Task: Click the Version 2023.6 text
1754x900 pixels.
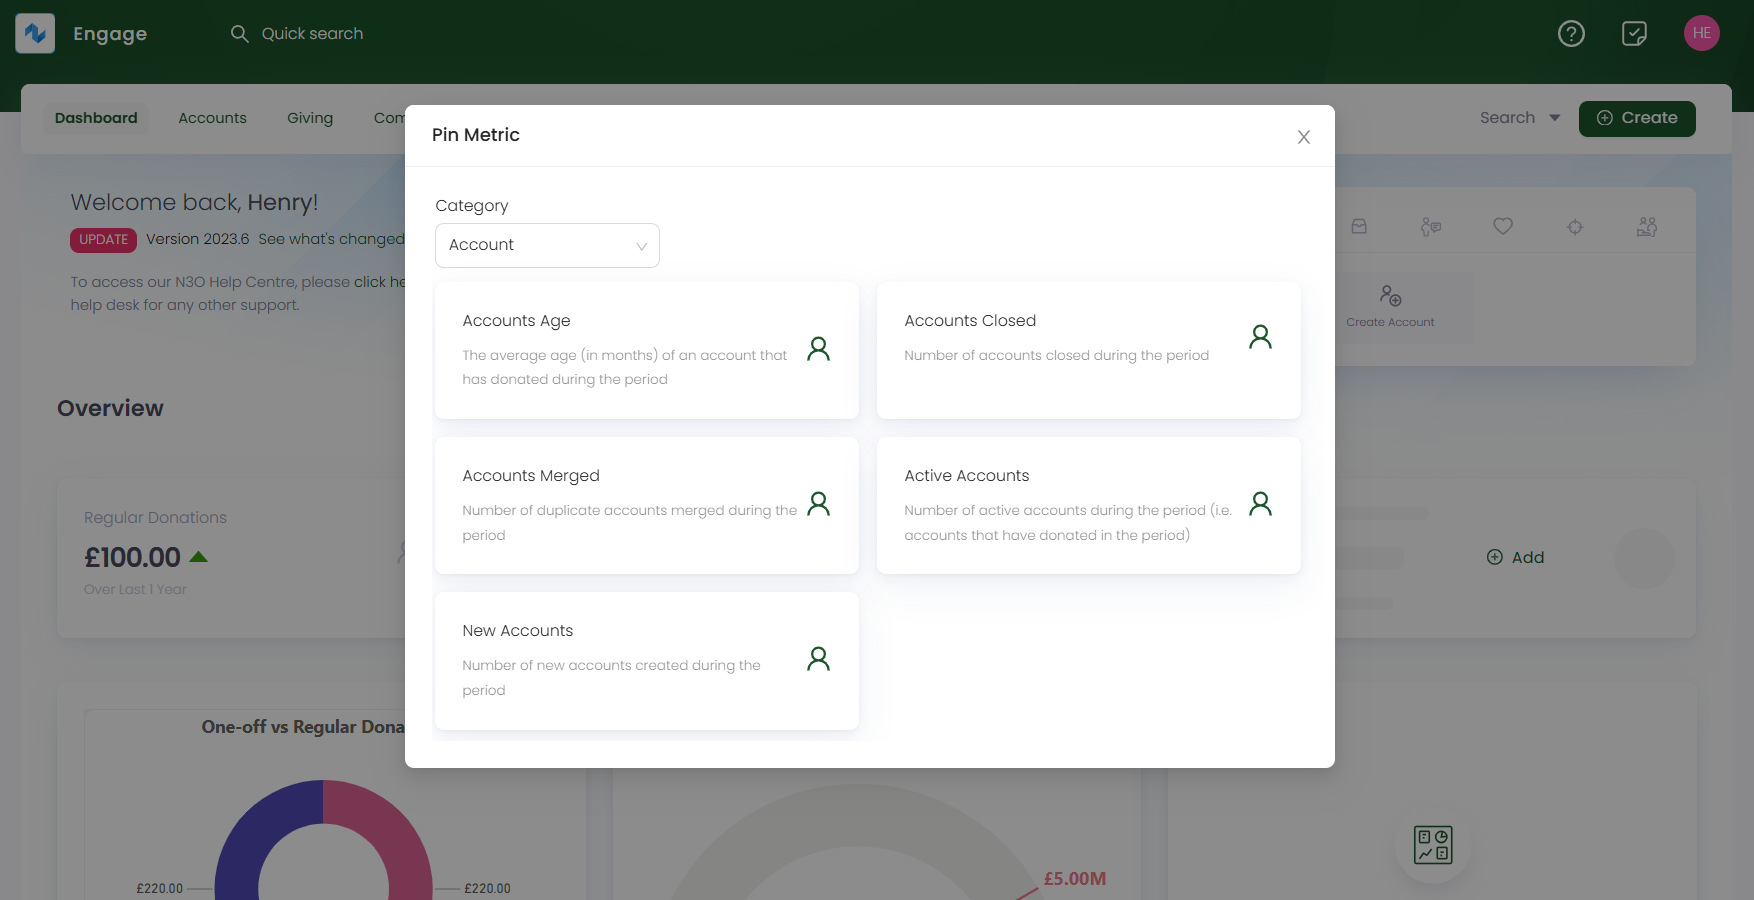Action: [x=198, y=239]
